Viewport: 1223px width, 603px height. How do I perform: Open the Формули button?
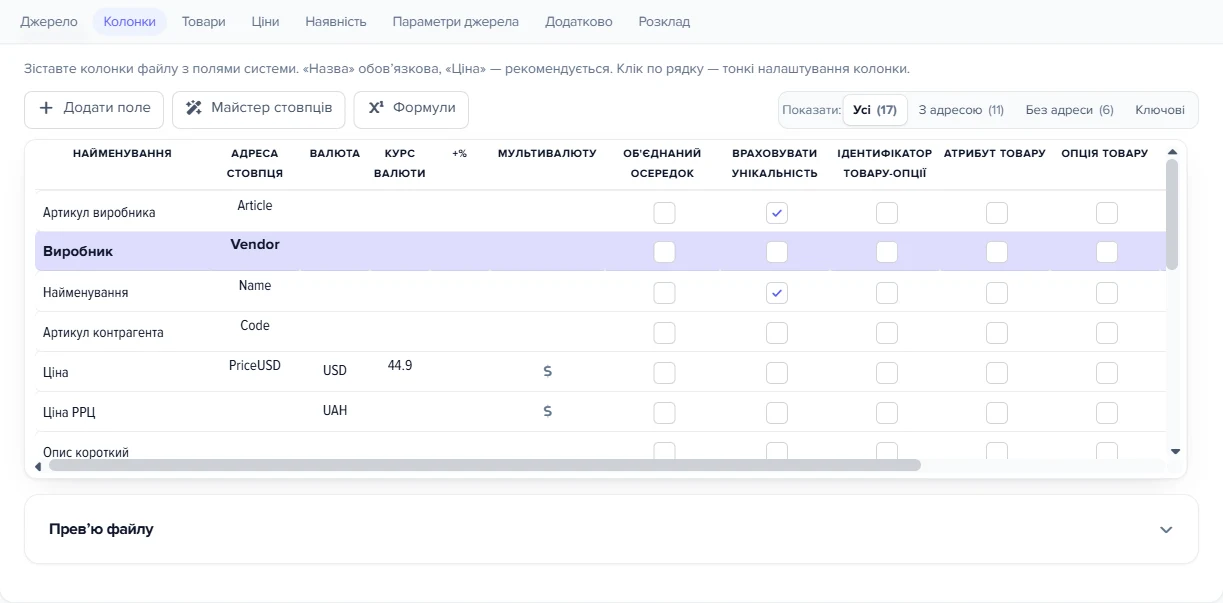411,109
